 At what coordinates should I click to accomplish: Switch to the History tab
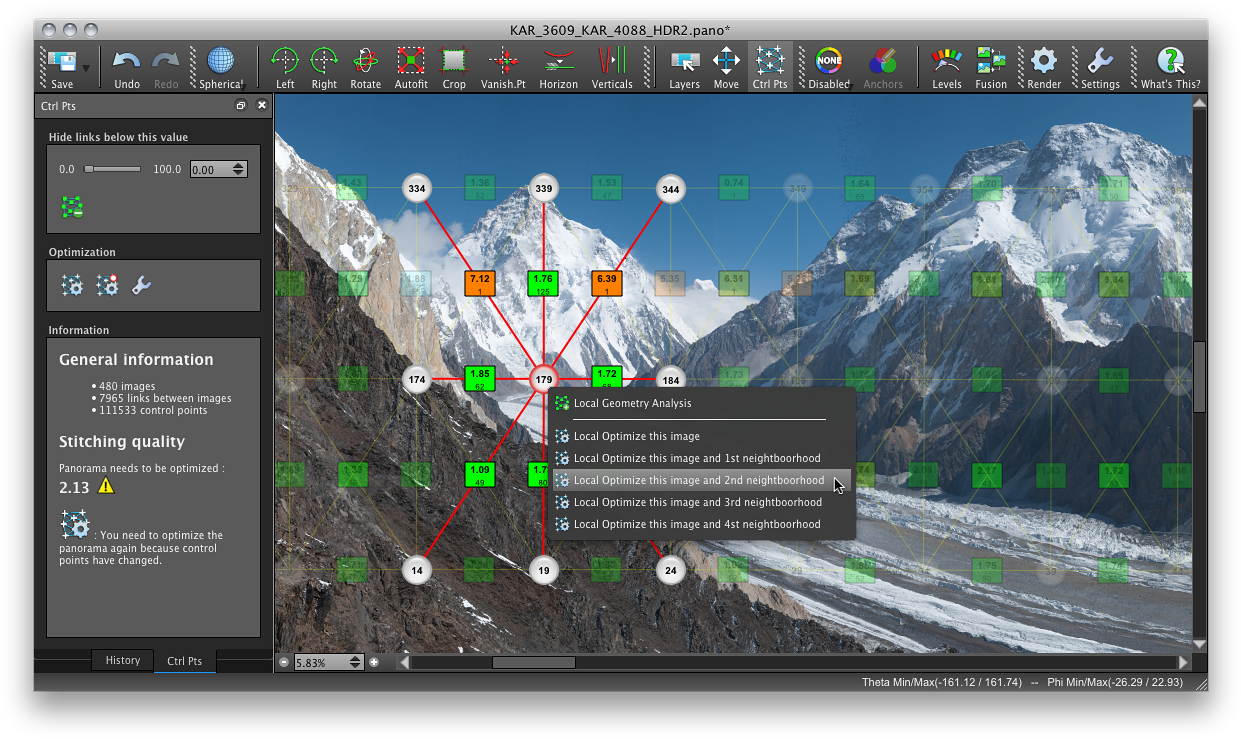[123, 660]
